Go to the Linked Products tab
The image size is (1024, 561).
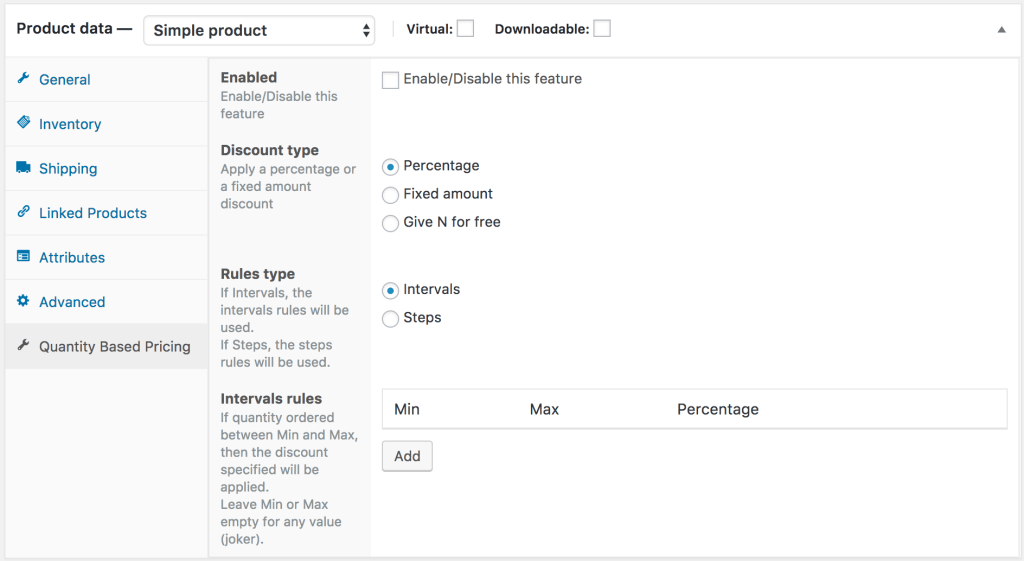pyautogui.click(x=93, y=213)
